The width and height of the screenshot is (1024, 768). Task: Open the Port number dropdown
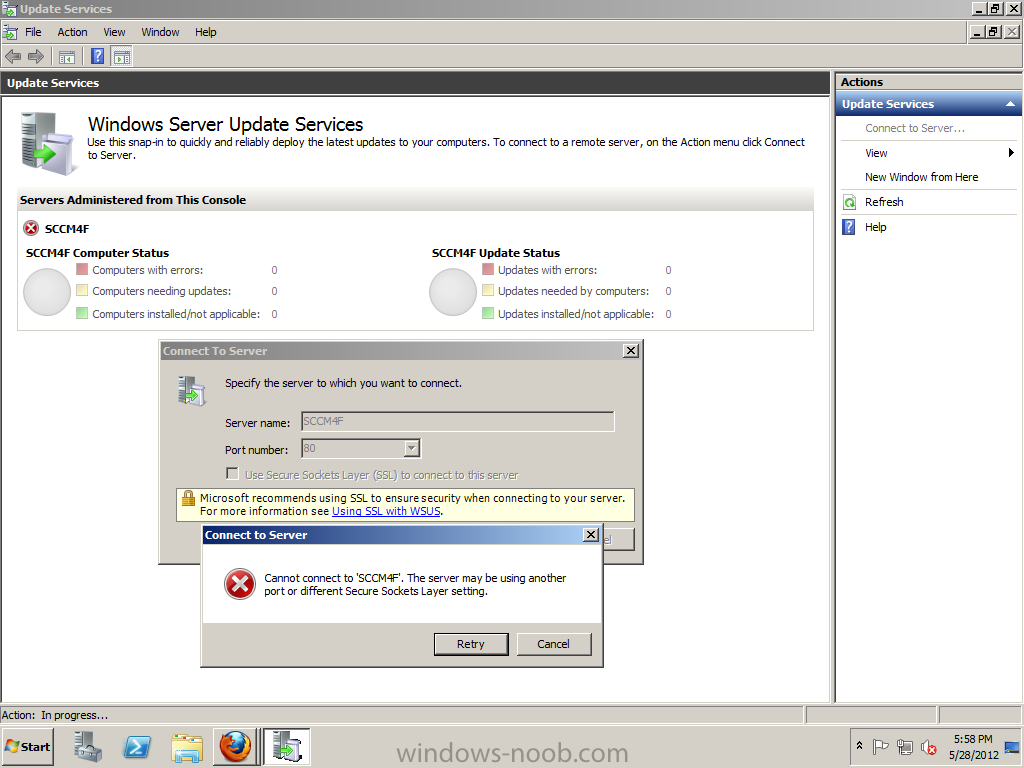[411, 448]
